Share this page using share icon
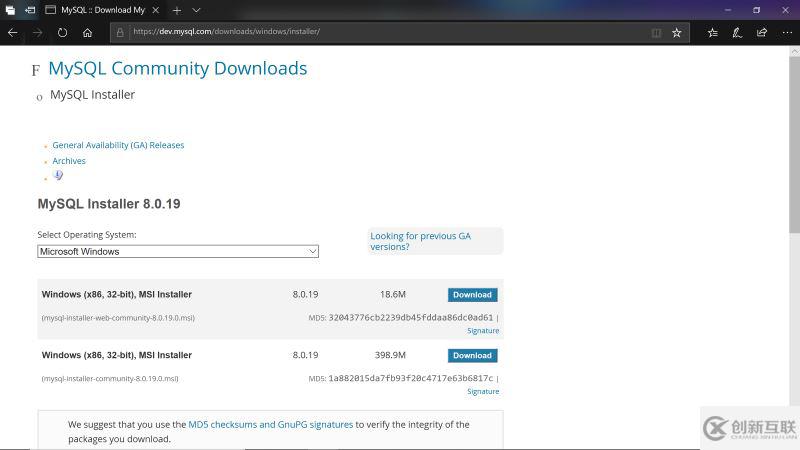 (762, 33)
